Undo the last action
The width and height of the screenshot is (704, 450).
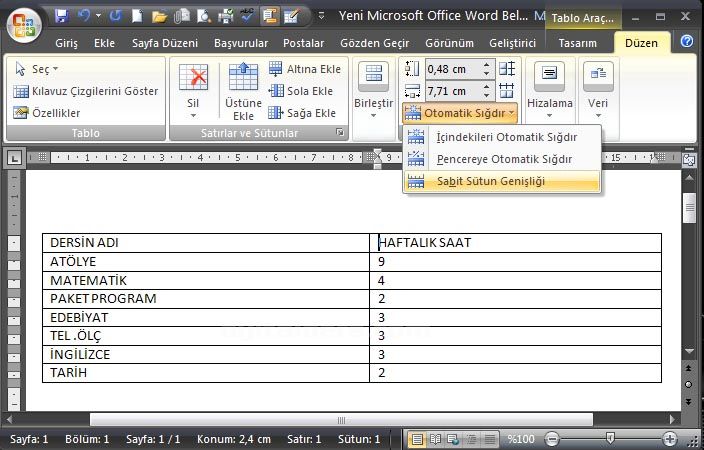pyautogui.click(x=84, y=16)
